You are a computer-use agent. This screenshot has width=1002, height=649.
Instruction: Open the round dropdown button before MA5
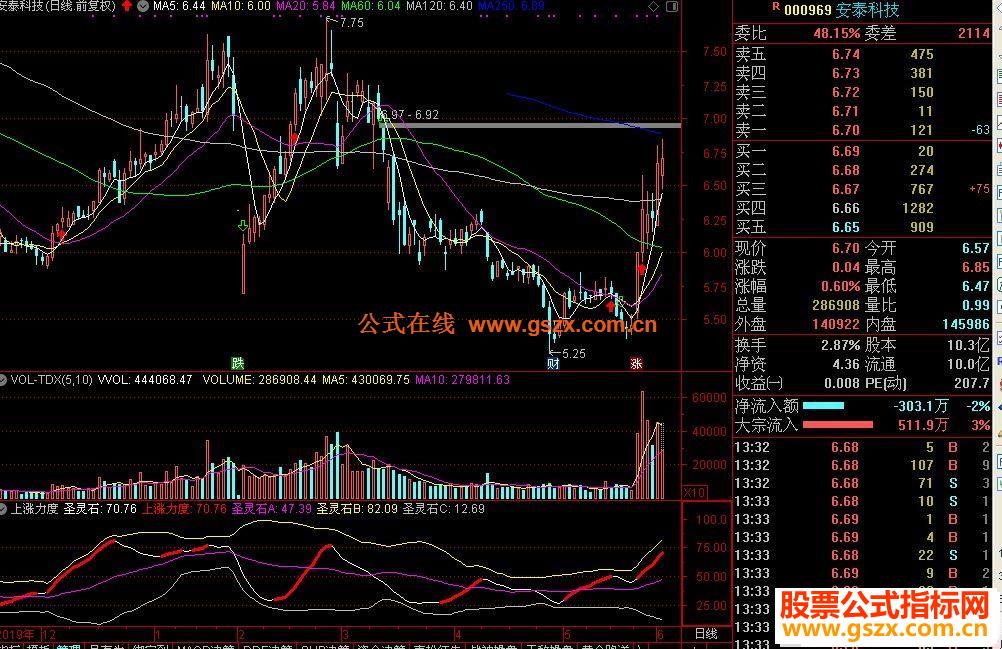[x=143, y=6]
